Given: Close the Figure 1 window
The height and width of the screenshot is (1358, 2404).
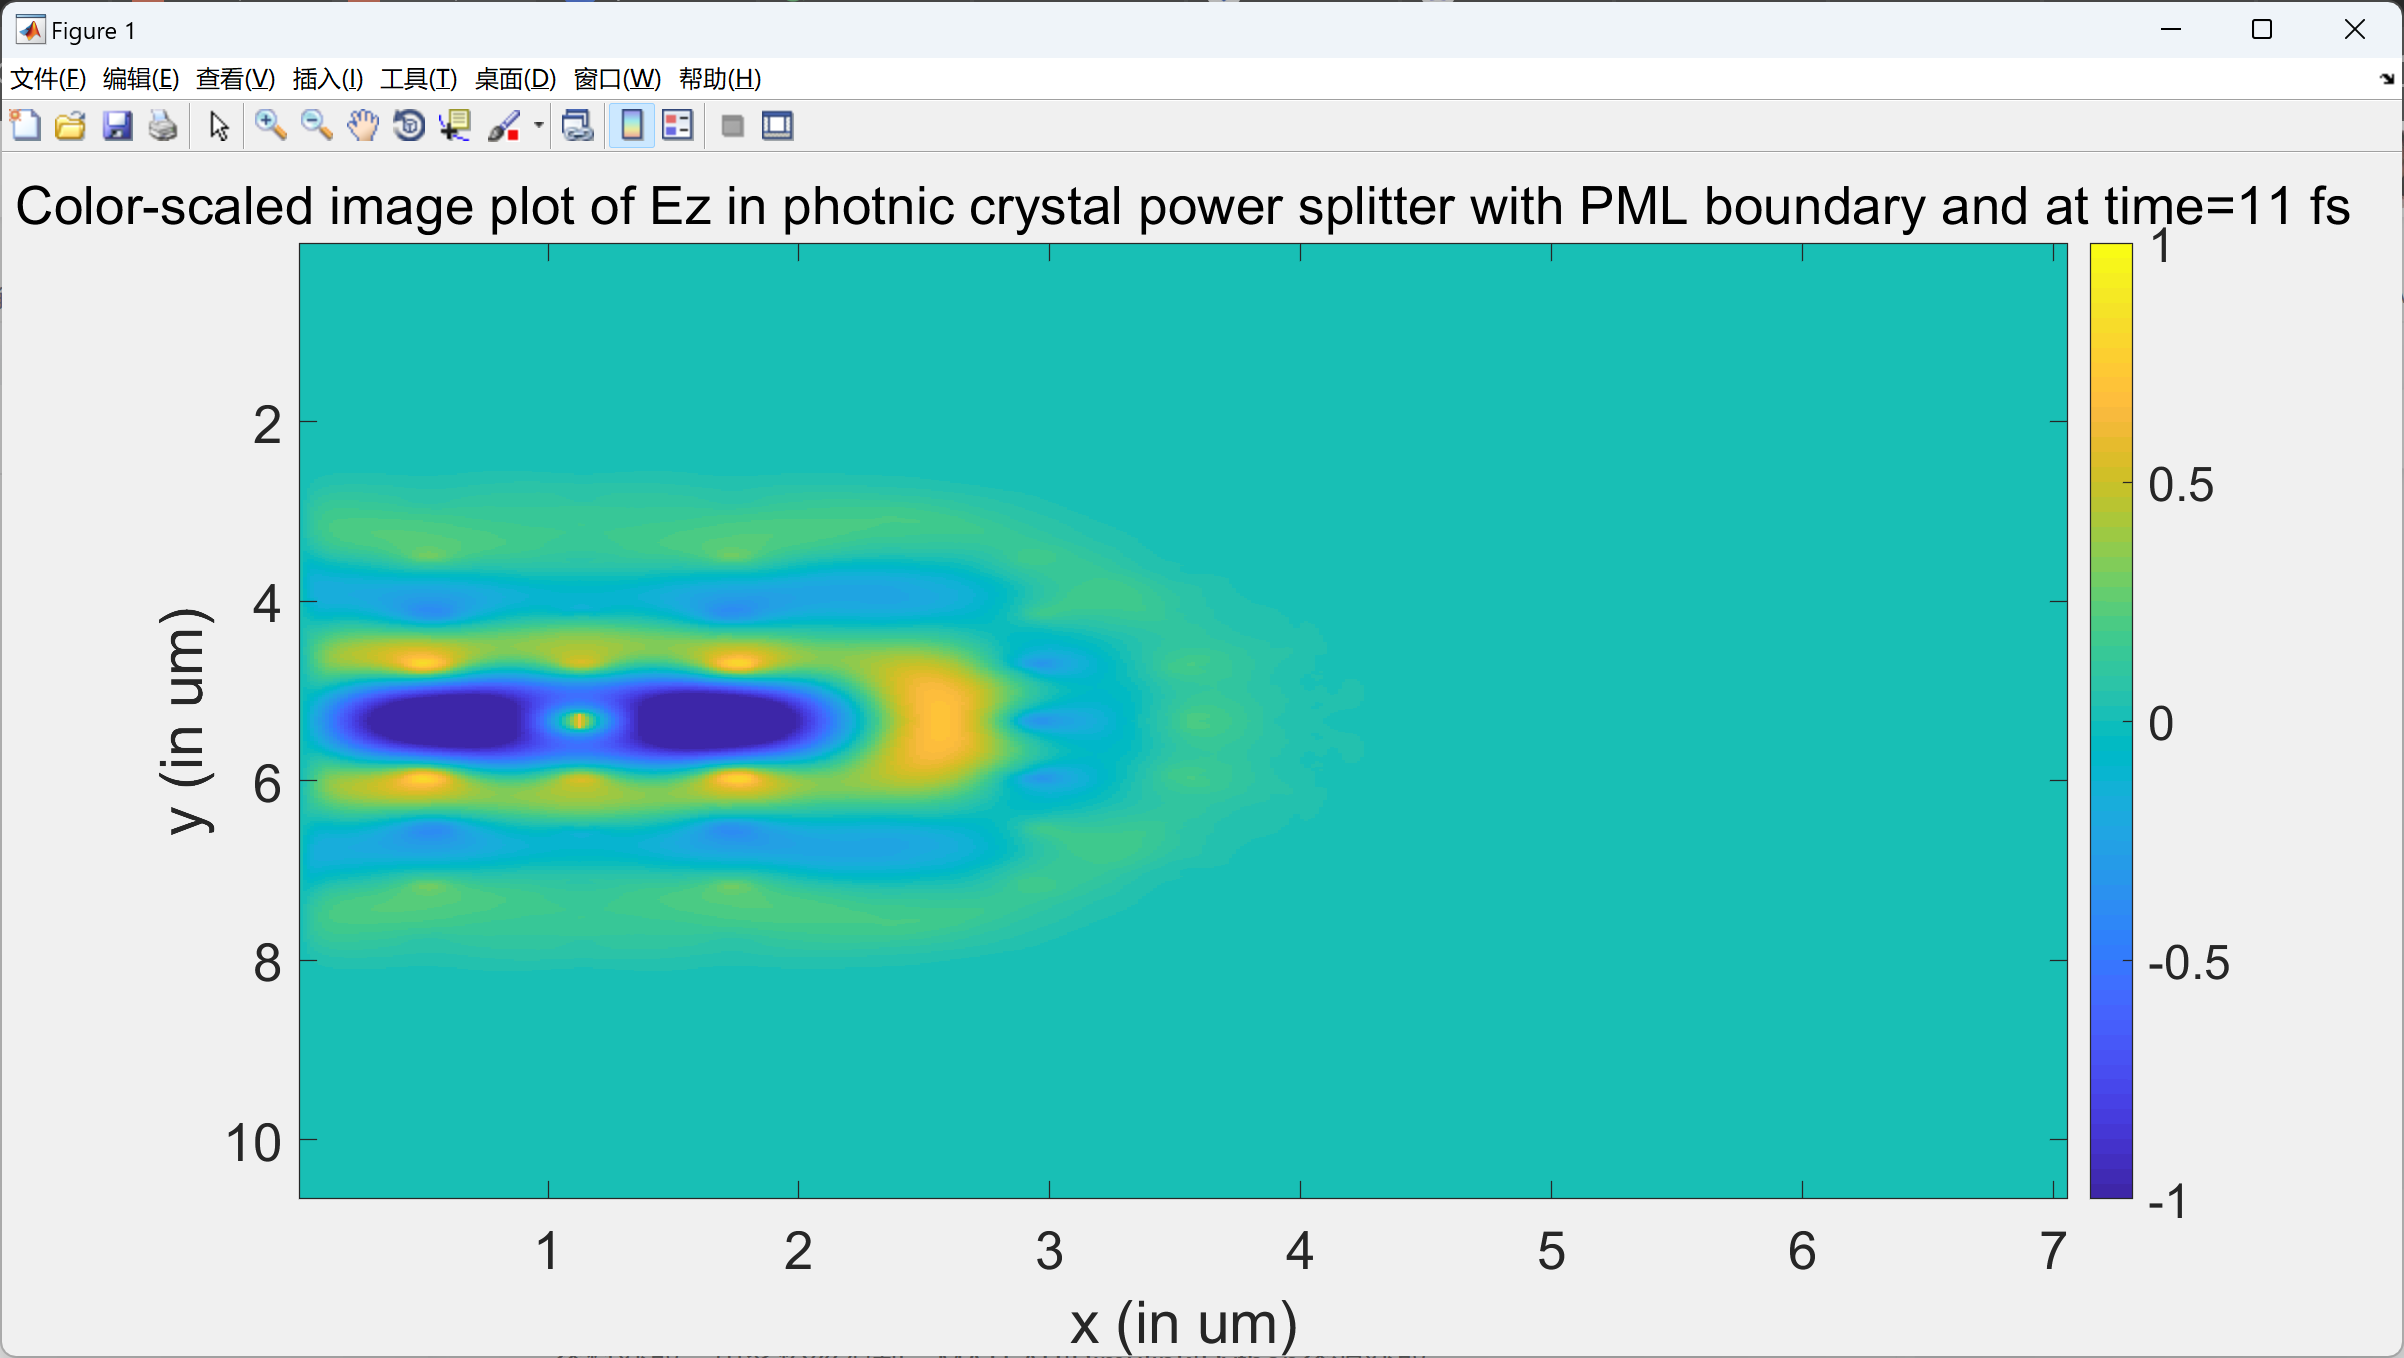Looking at the screenshot, I should [2355, 30].
